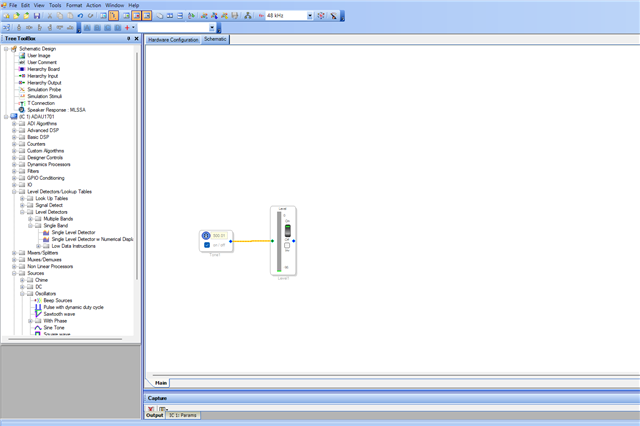Expand the Mixers/Splitters folder
The width and height of the screenshot is (640, 426).
pos(14,253)
